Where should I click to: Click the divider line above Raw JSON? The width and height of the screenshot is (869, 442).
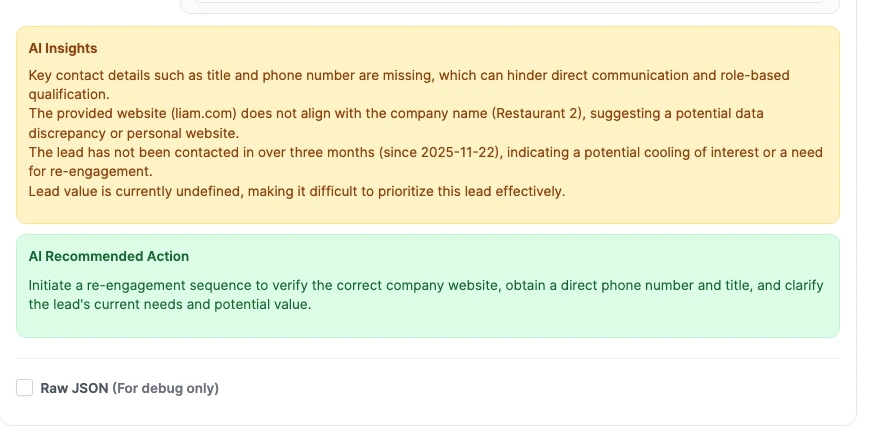click(x=428, y=358)
